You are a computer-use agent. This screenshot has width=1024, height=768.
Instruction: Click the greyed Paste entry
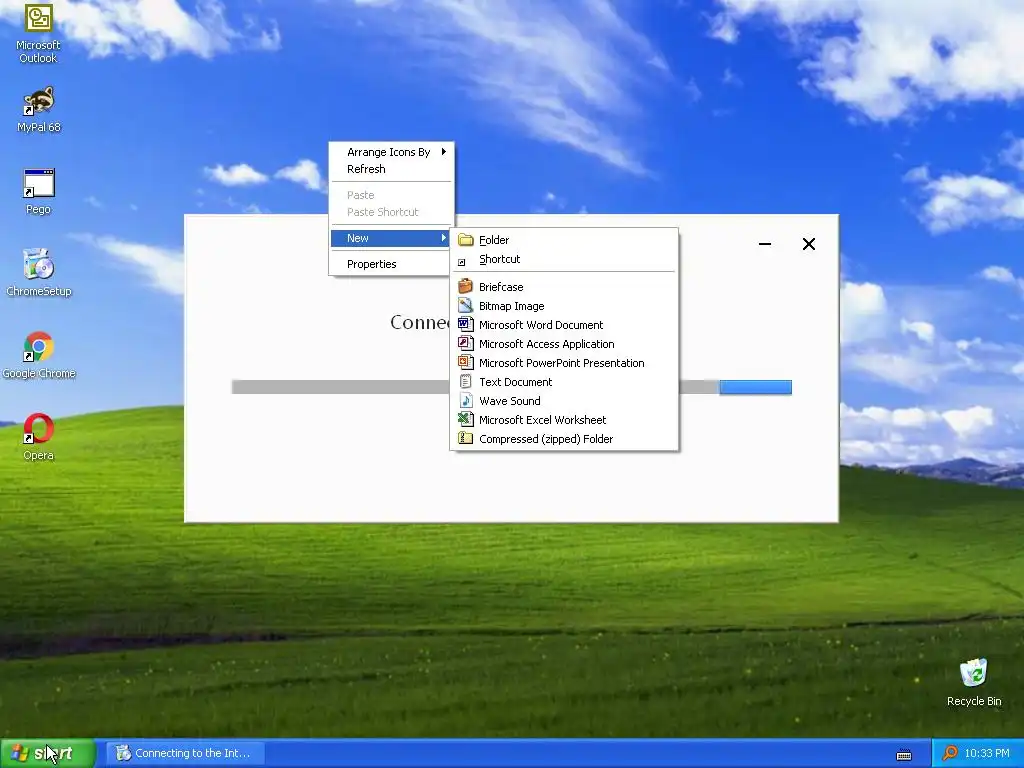point(391,195)
